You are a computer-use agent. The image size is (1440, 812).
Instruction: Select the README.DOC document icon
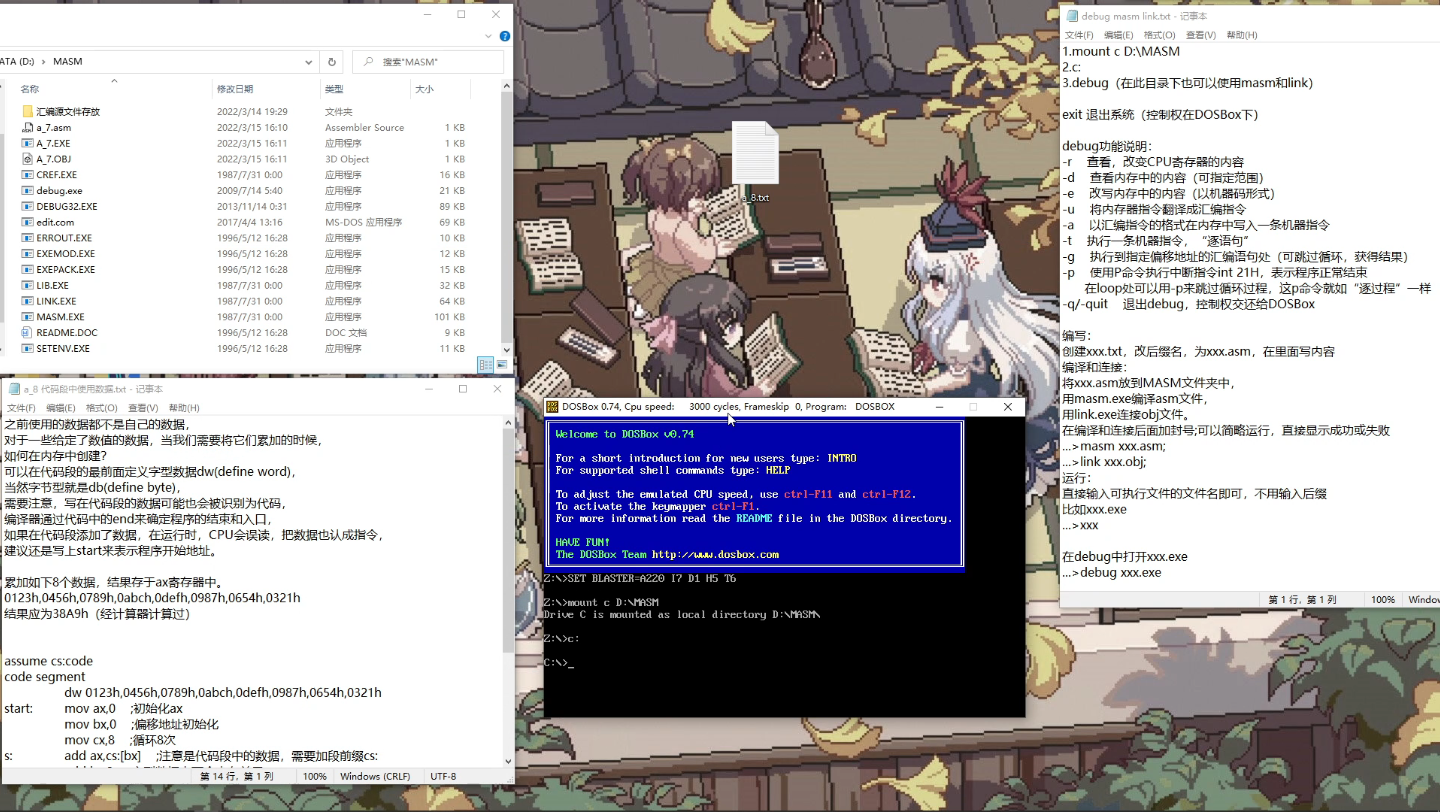click(28, 332)
